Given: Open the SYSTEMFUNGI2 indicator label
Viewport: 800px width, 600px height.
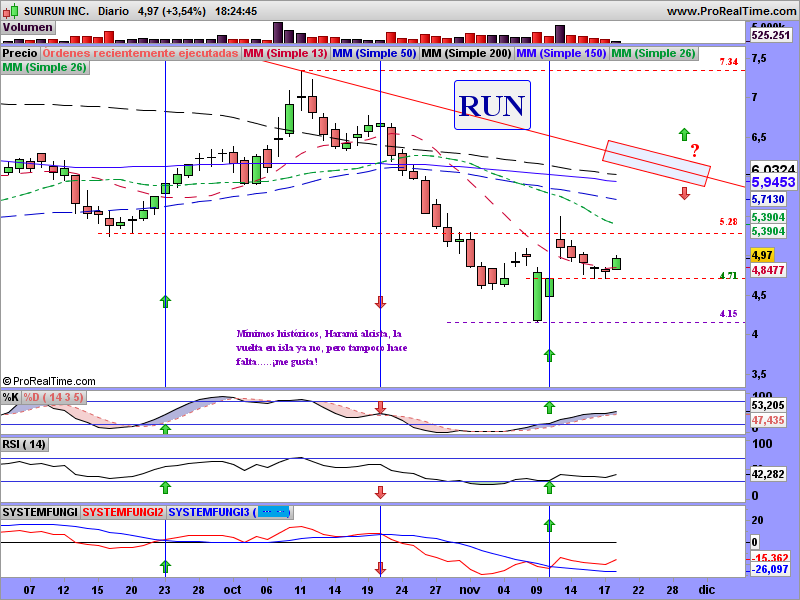Looking at the screenshot, I should pos(123,512).
